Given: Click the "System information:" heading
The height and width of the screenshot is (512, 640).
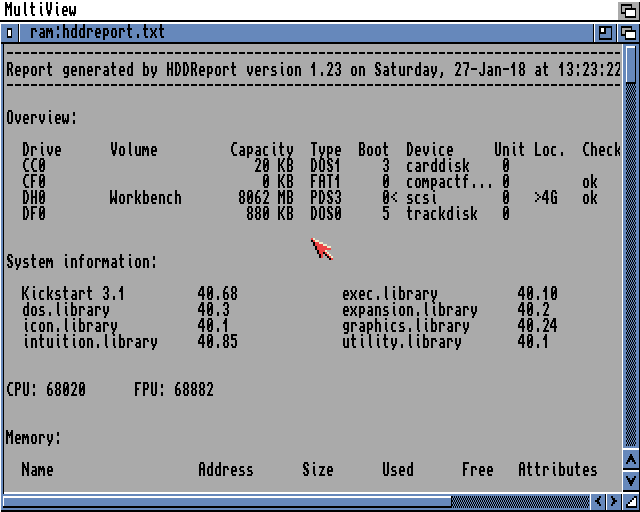Looking at the screenshot, I should click(x=81, y=262).
